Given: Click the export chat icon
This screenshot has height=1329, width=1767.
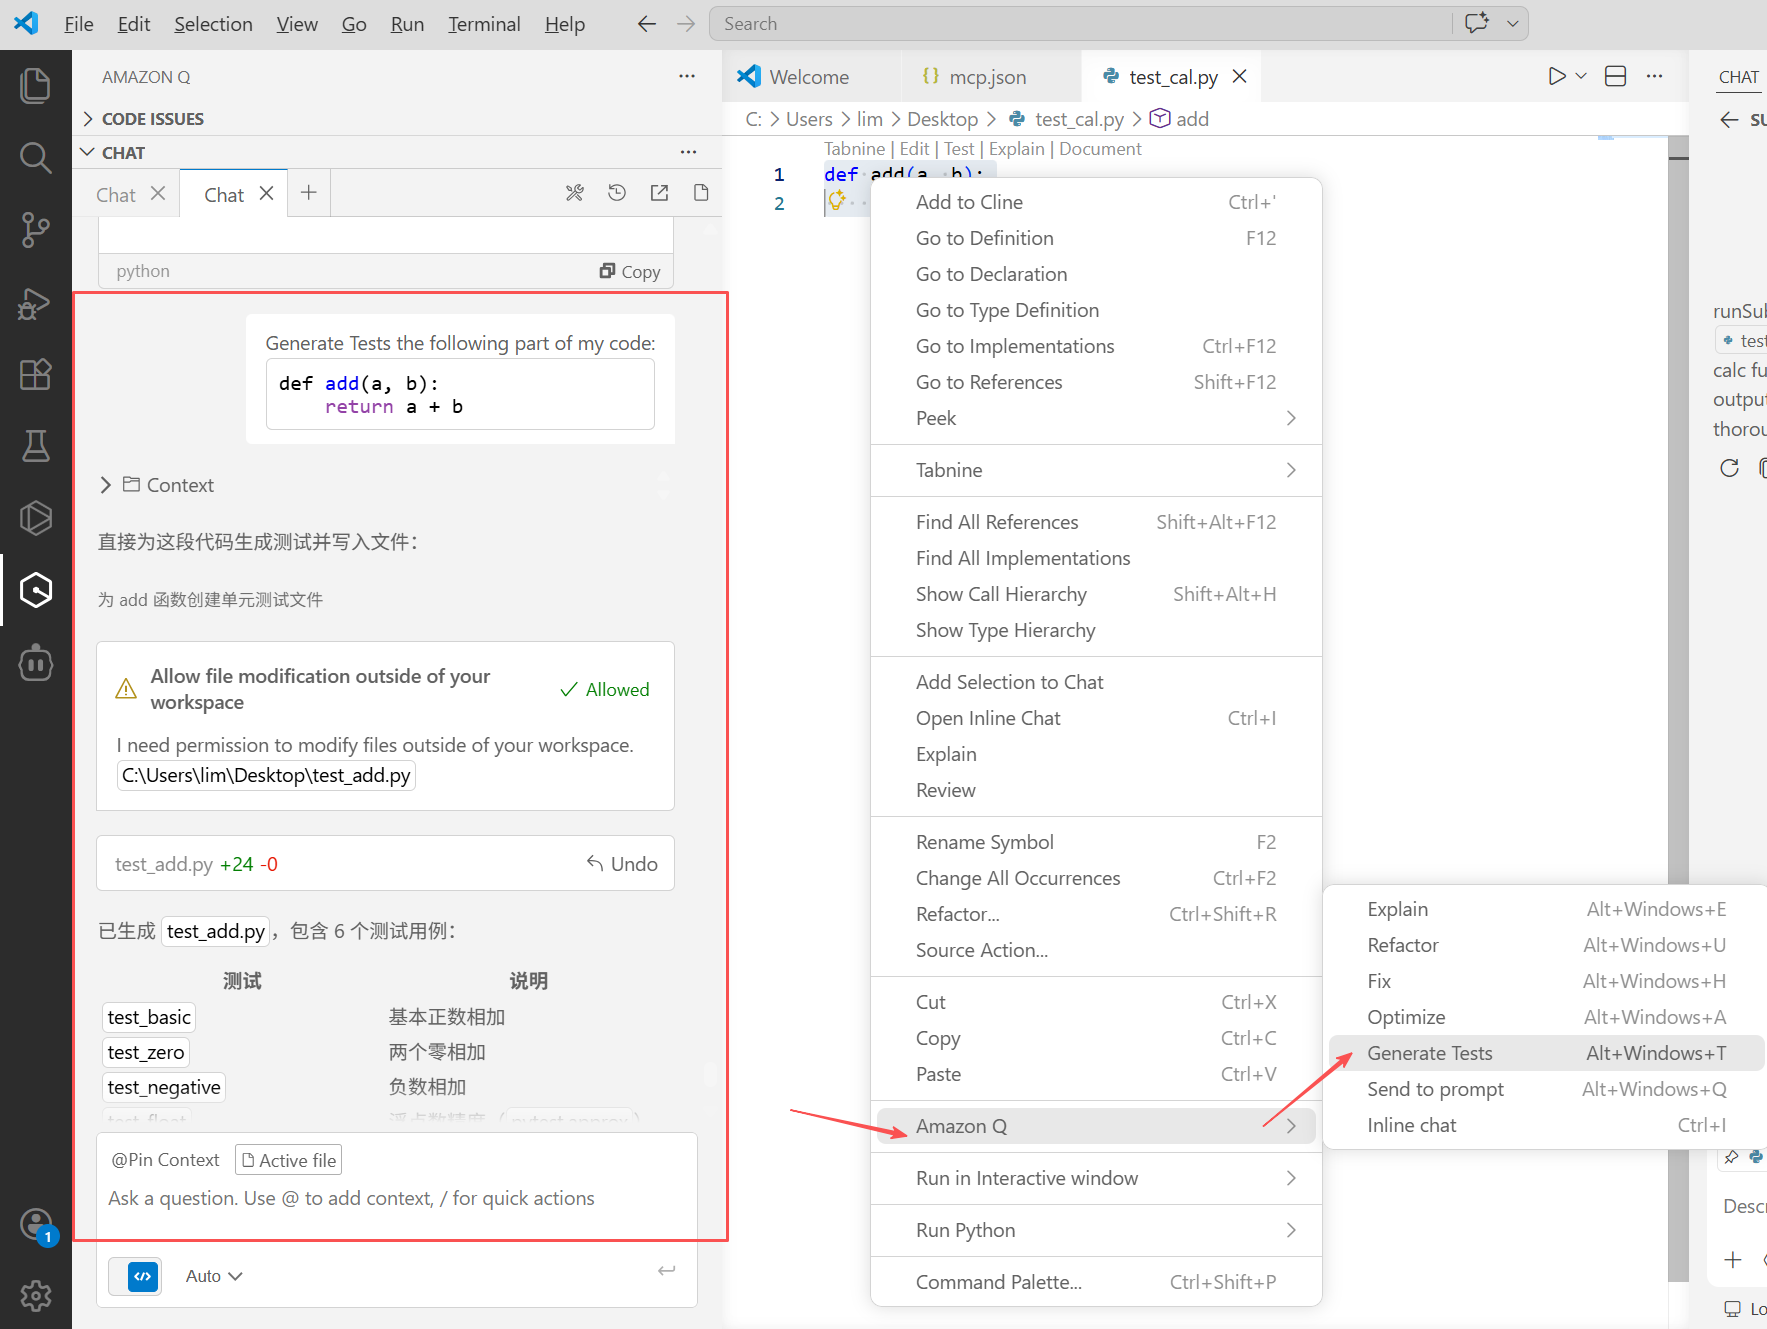Looking at the screenshot, I should coord(659,193).
